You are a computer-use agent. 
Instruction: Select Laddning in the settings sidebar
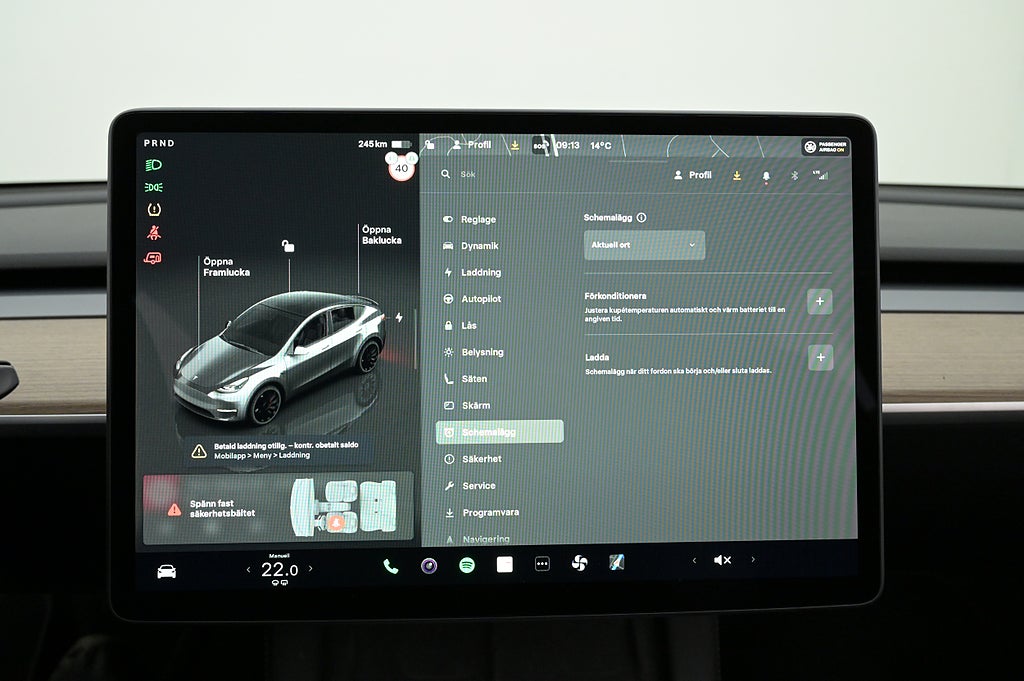coord(480,272)
